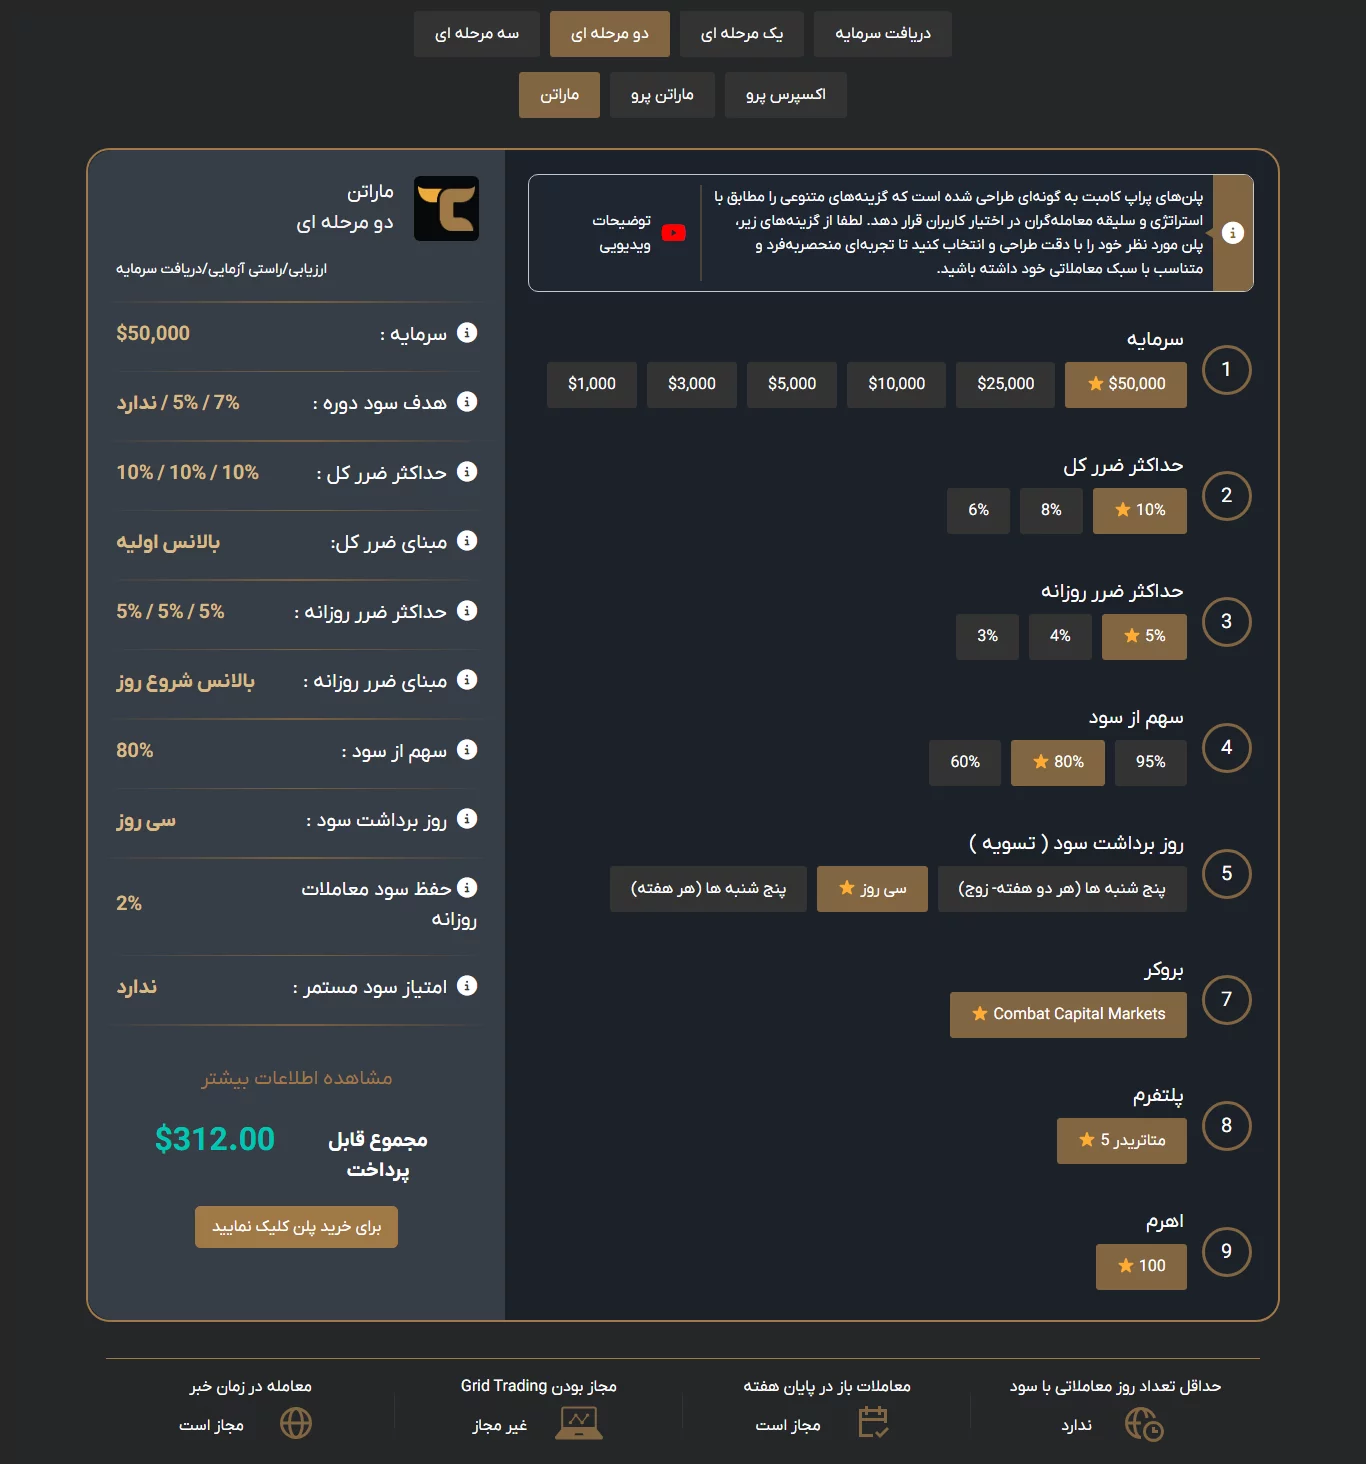The width and height of the screenshot is (1366, 1464).
Task: Choose 4% maximum daily loss
Action: [x=1060, y=636]
